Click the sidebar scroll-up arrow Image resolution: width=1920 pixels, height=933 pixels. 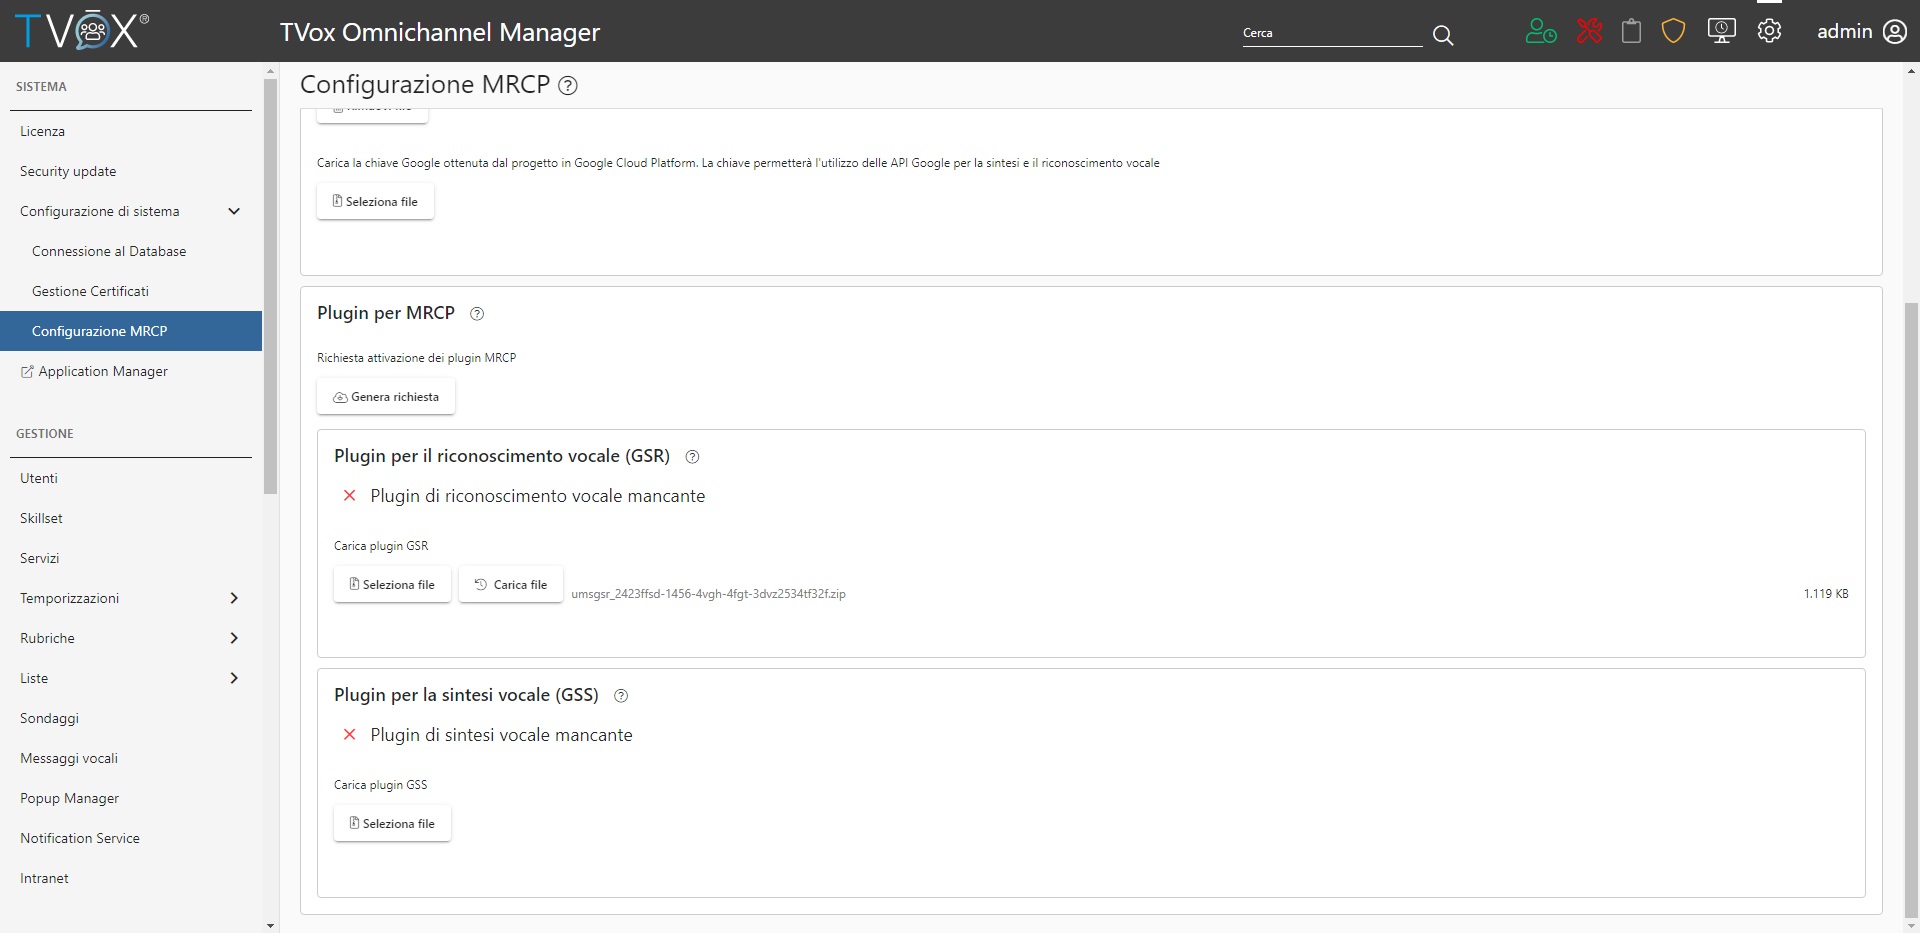270,71
